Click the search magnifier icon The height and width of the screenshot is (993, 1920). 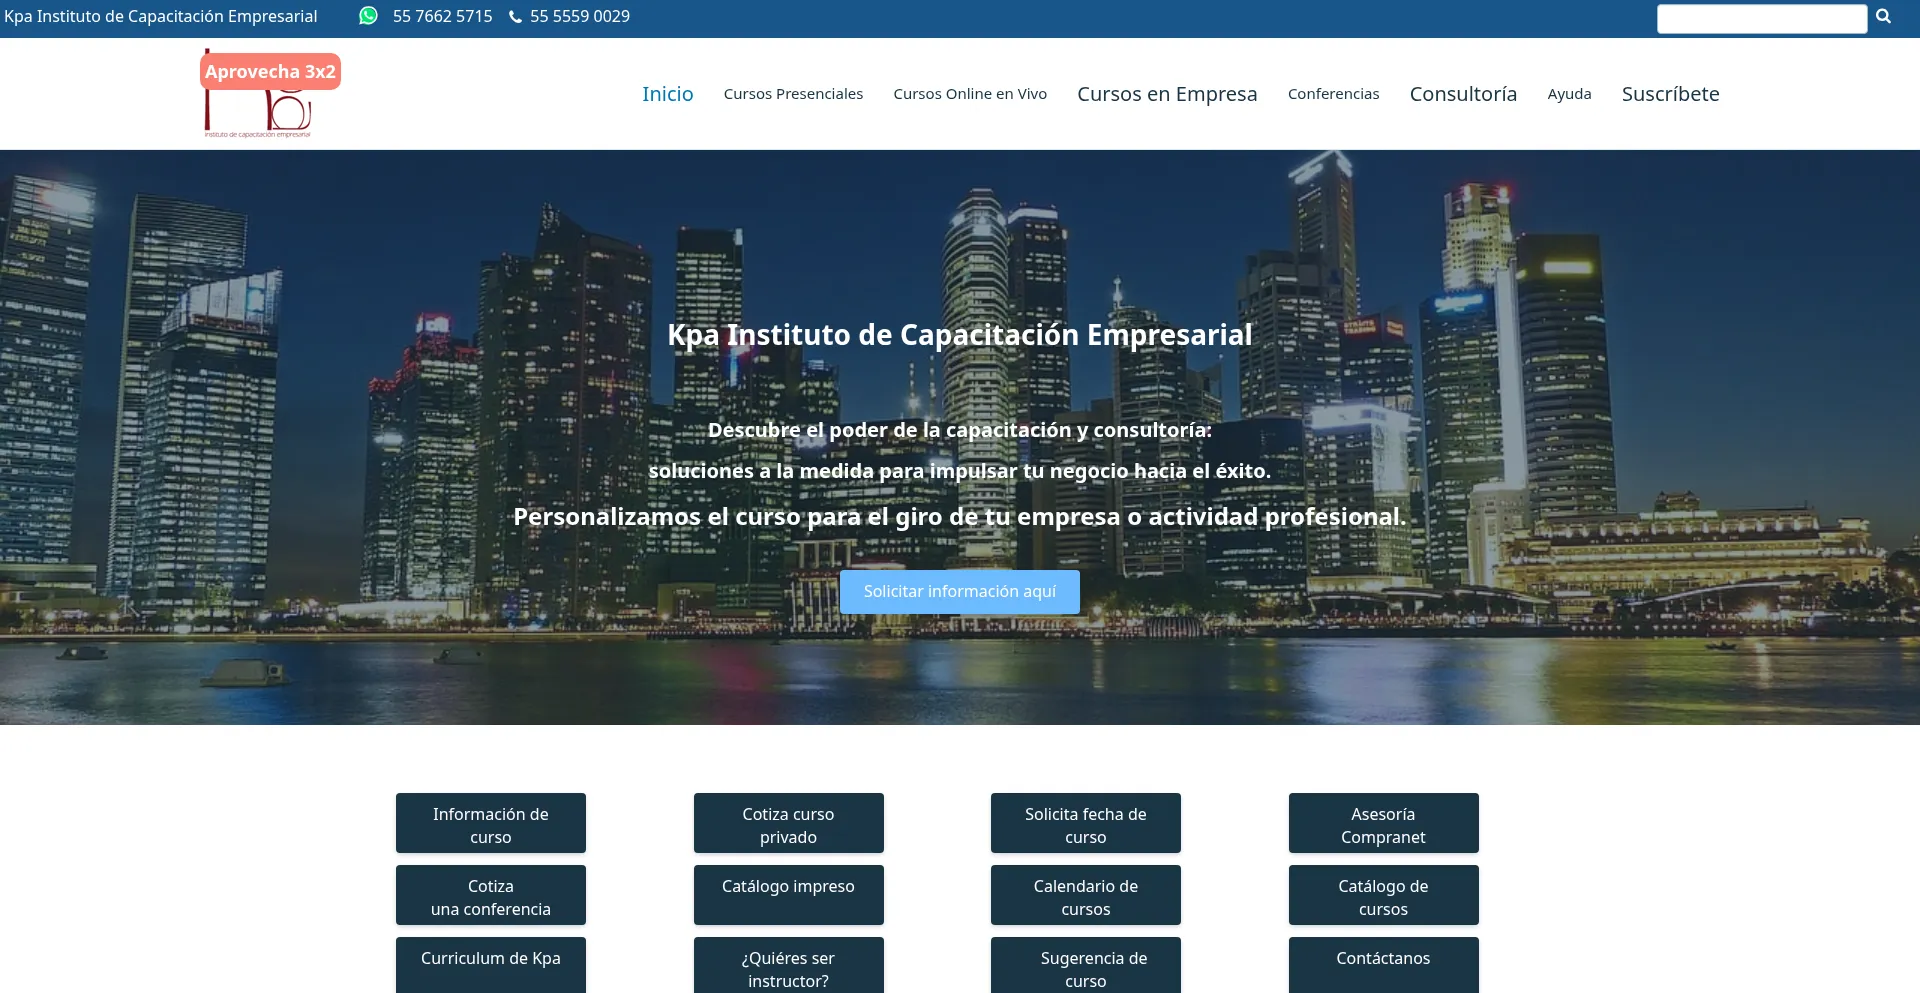click(1883, 17)
